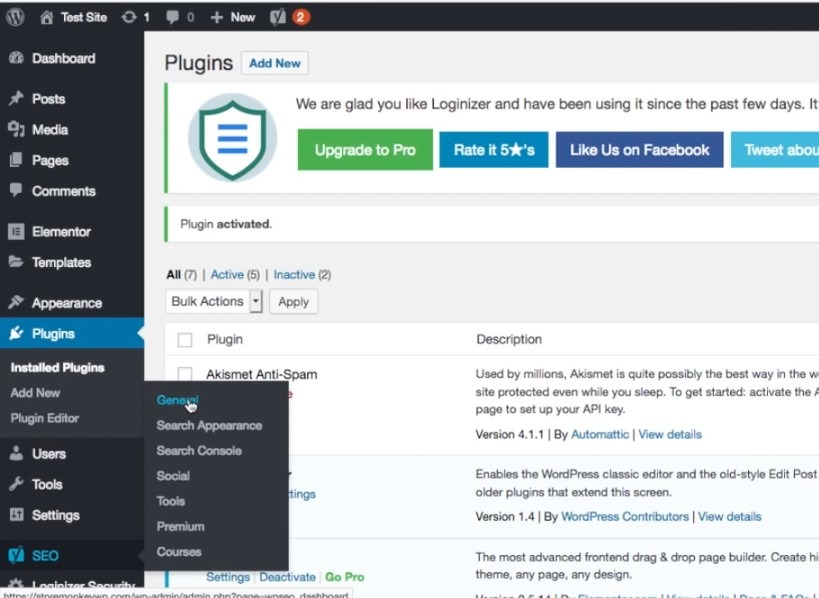Click the New label in admin bar
The image size is (819, 598).
[243, 17]
